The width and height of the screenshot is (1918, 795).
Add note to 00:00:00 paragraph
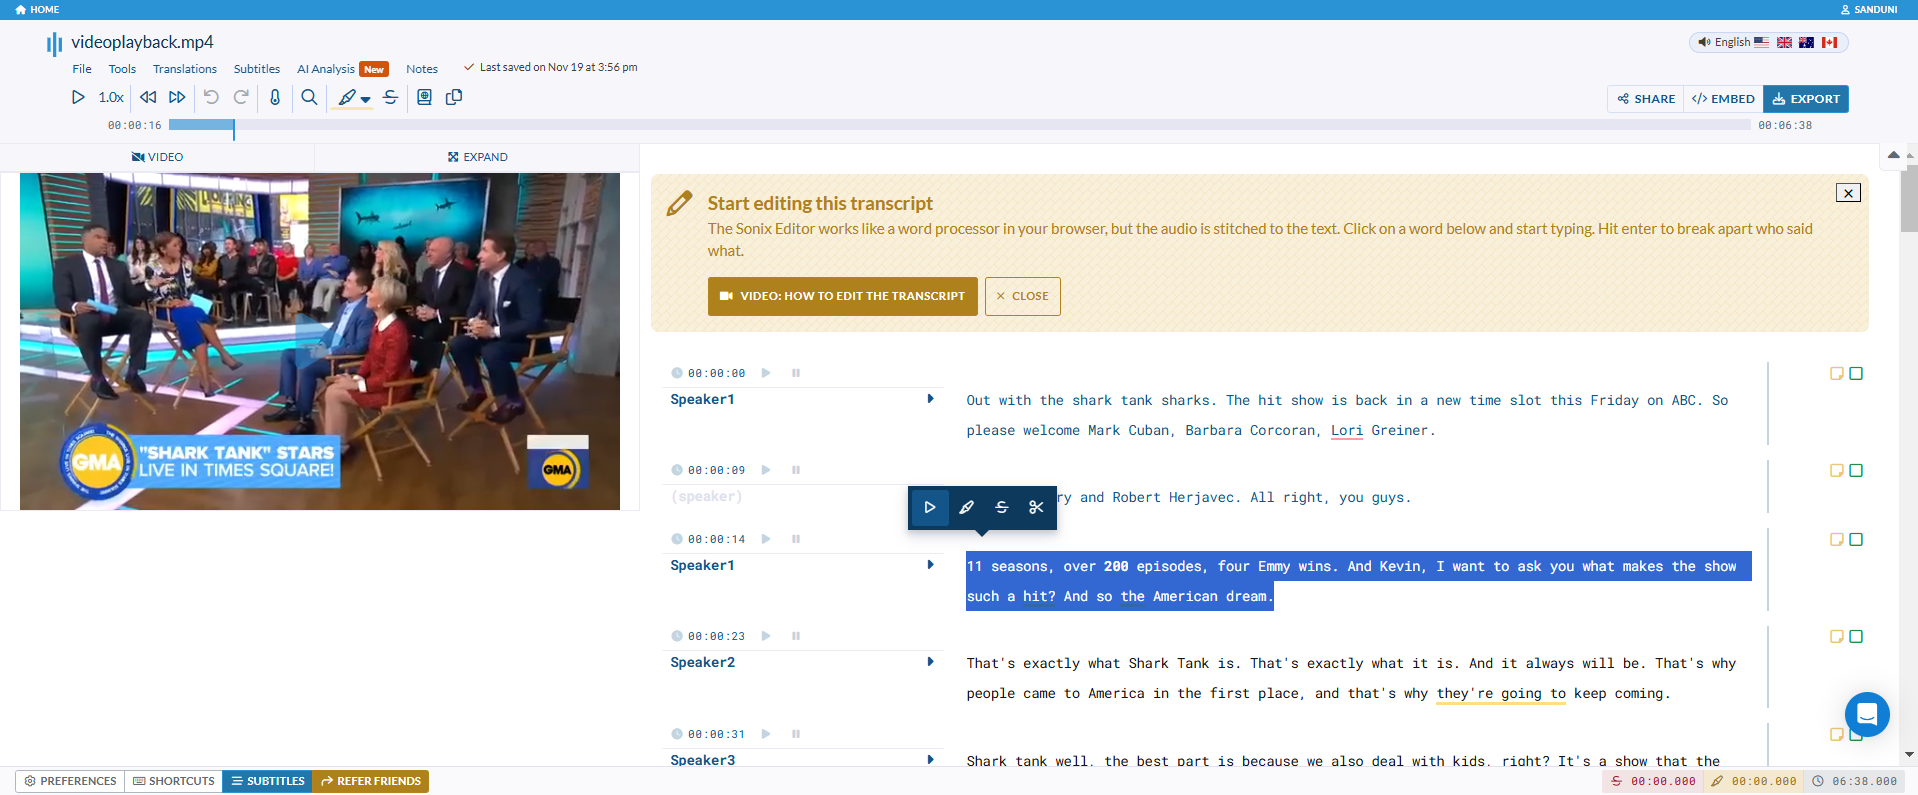tap(1837, 373)
